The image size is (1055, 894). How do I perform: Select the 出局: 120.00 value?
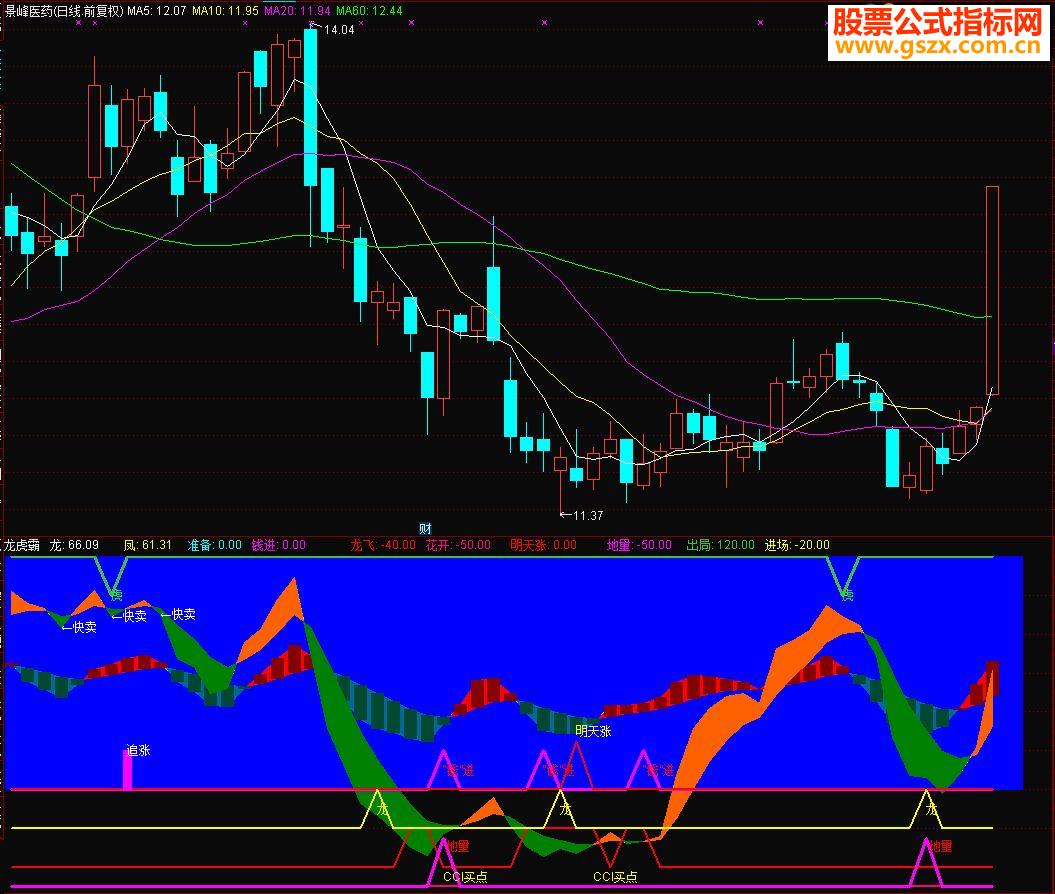coord(721,545)
